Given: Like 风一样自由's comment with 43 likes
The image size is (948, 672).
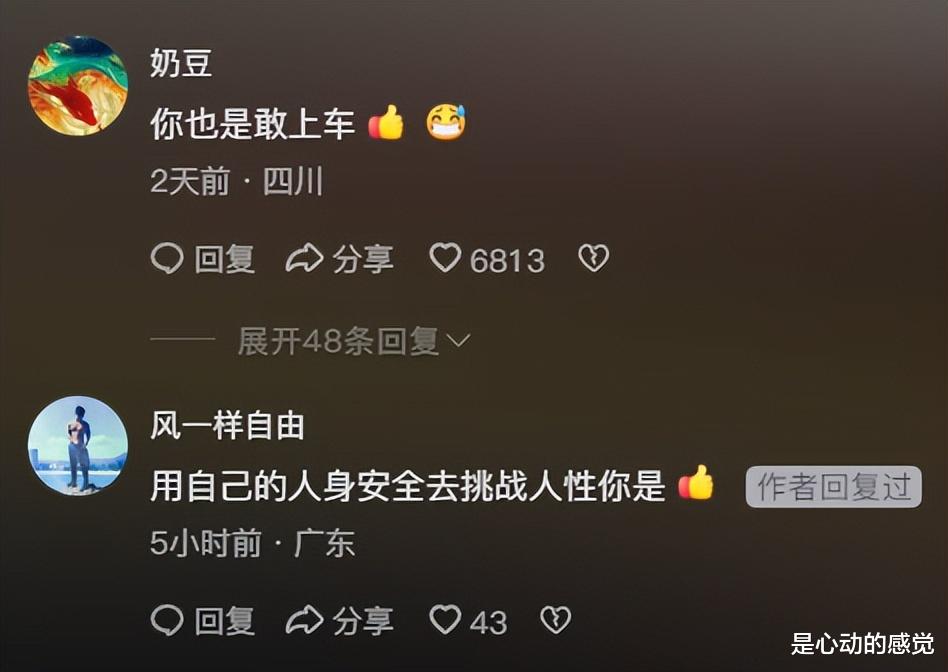Looking at the screenshot, I should pyautogui.click(x=445, y=620).
